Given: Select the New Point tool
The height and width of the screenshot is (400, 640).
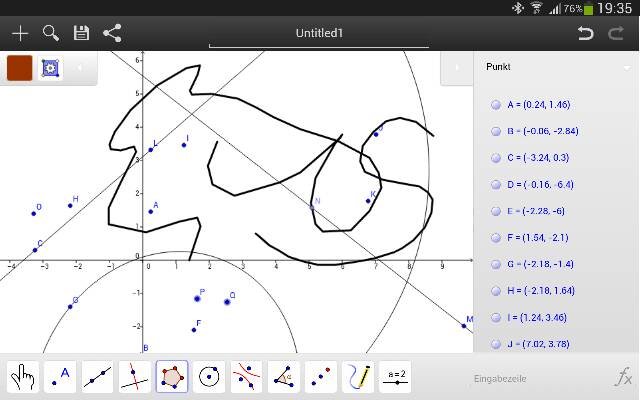Looking at the screenshot, I should pos(60,377).
